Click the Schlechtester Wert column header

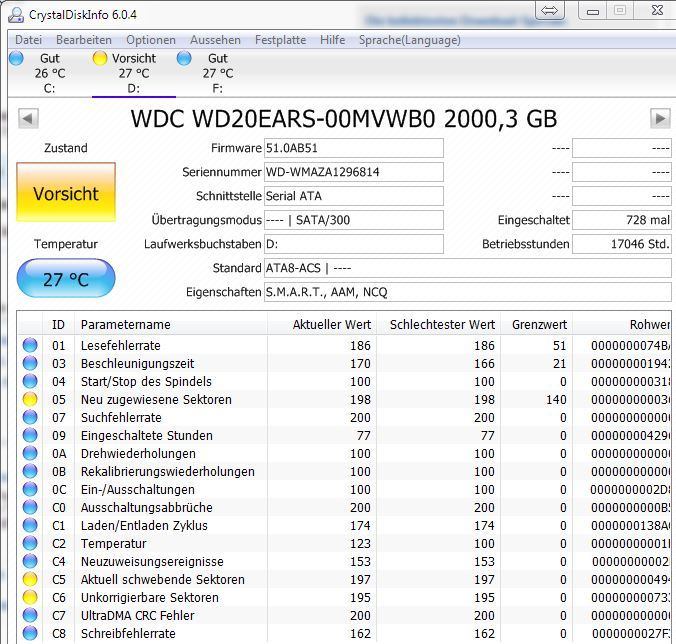[438, 325]
